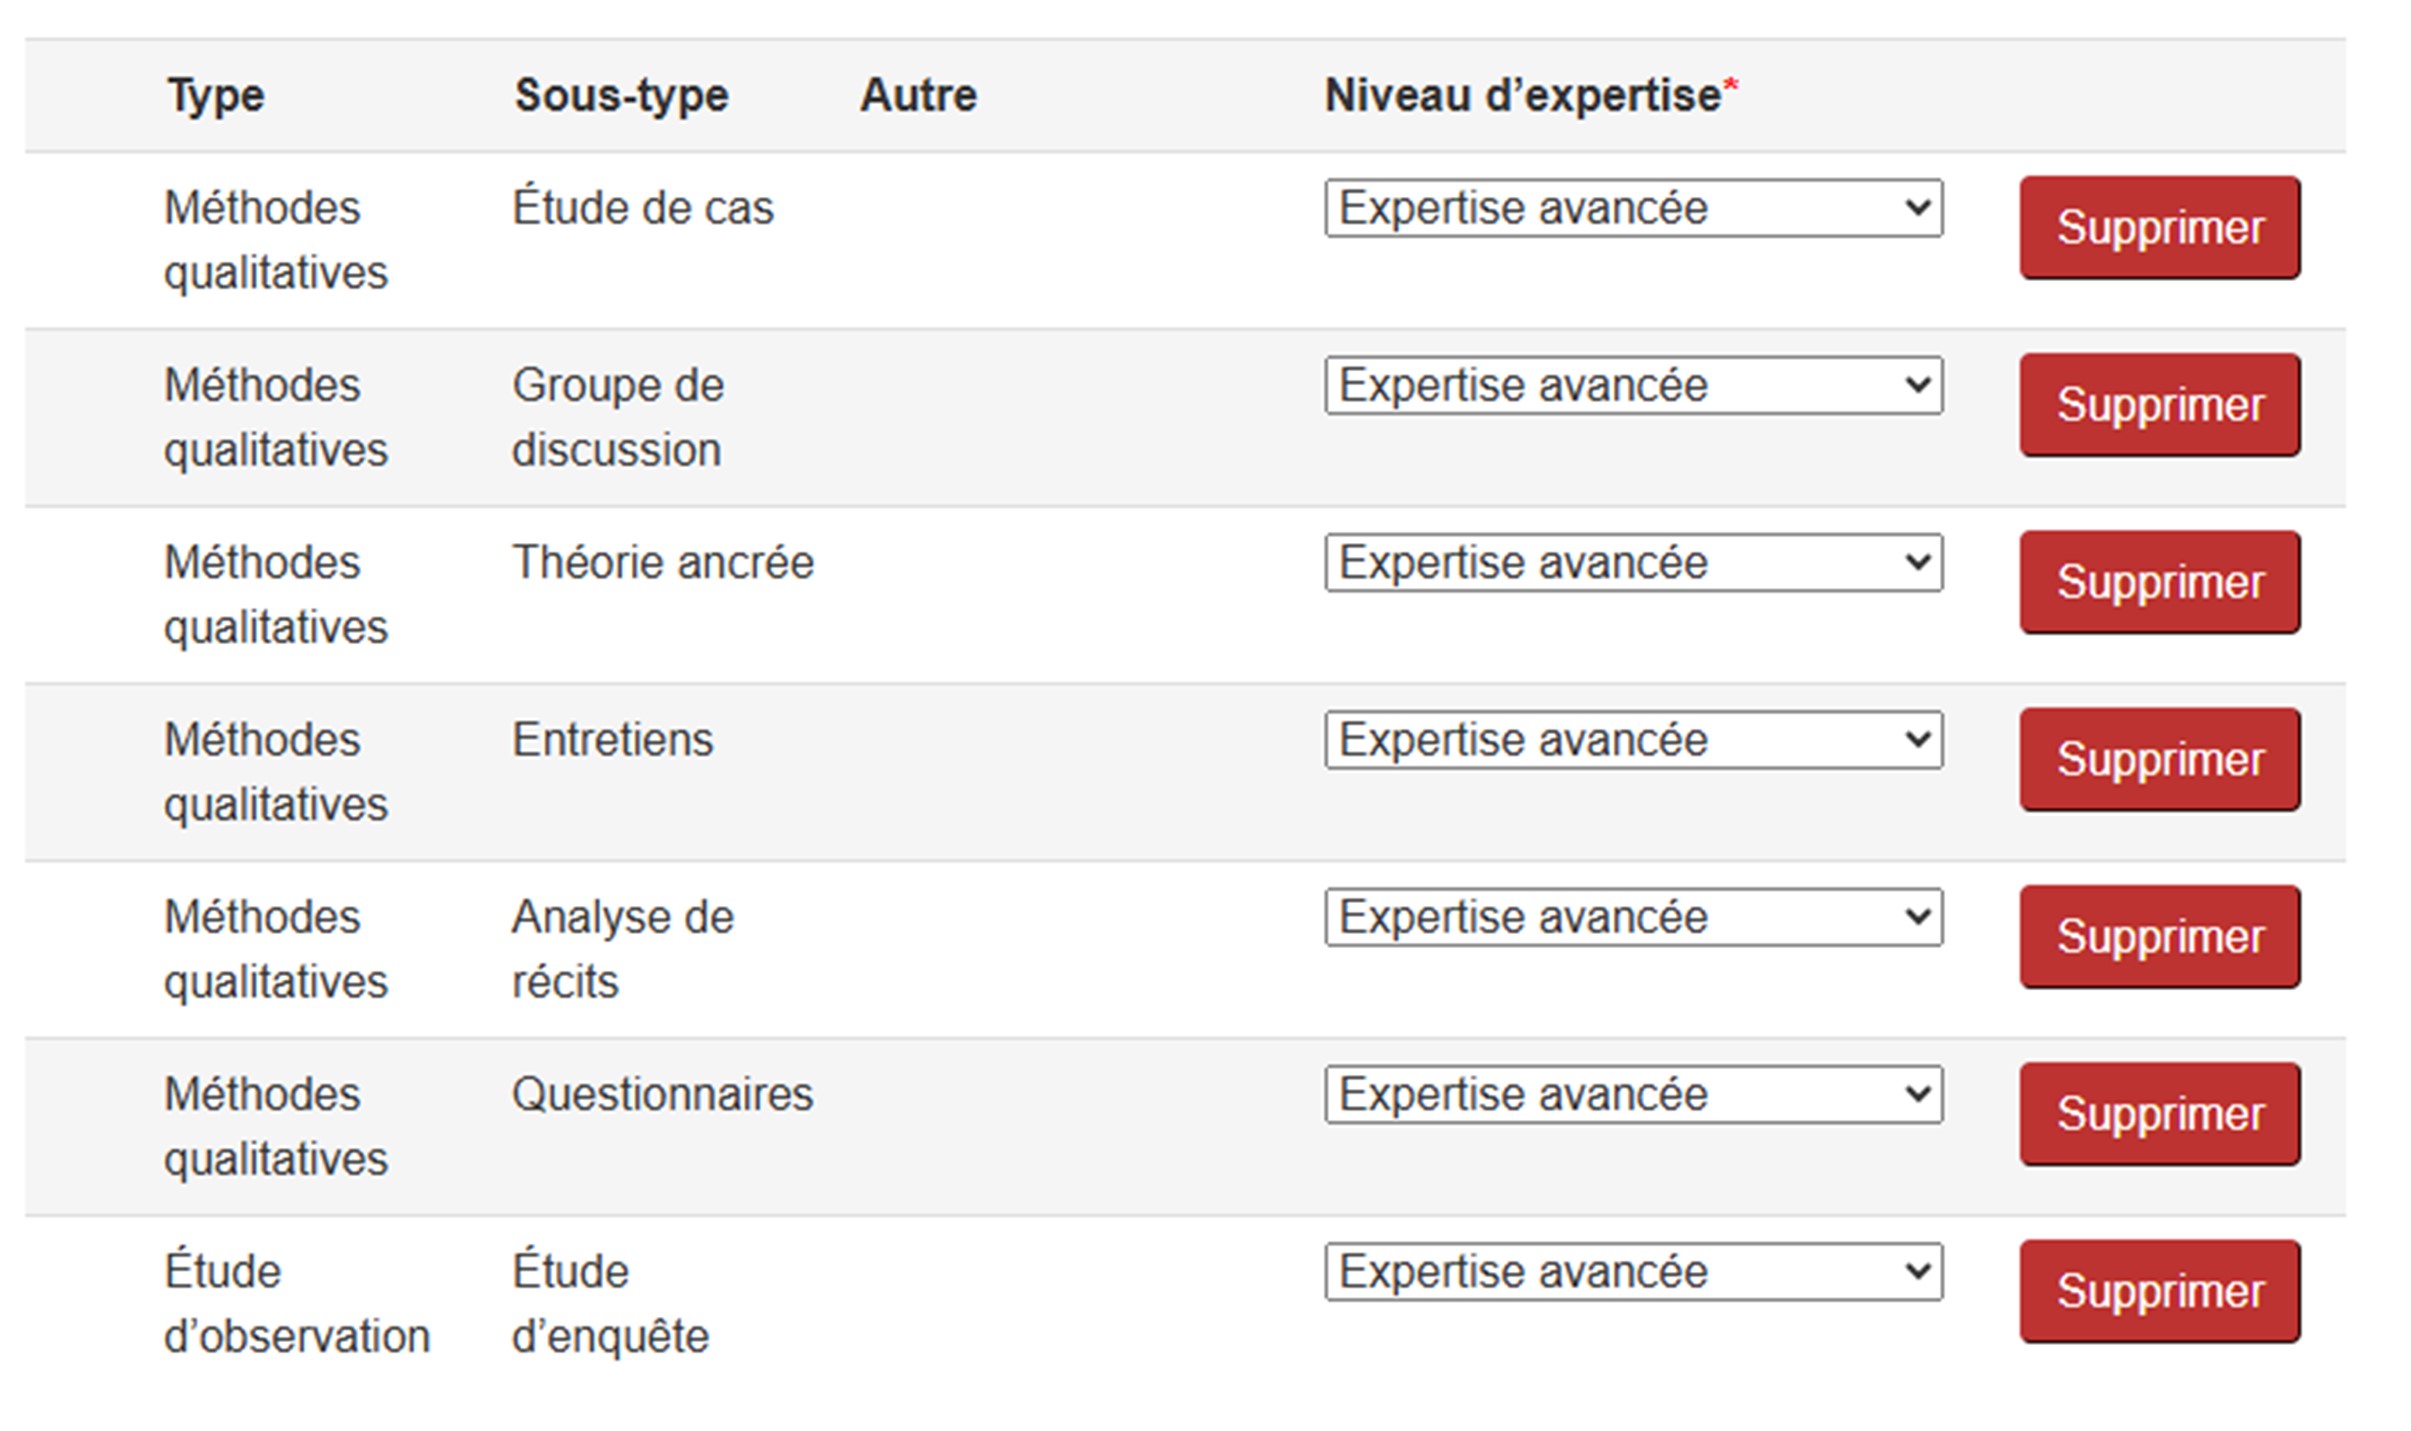The image size is (2411, 1431).
Task: Open expertise dropdown for Analyse de récits
Action: pyautogui.click(x=1632, y=917)
